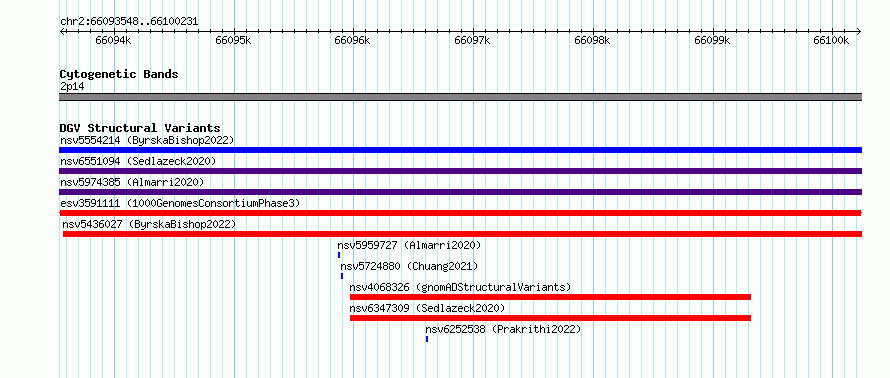Viewport: 890px width, 378px height.
Task: Click the chr2:66093548..66100231 coordinate label
Action: [x=129, y=22]
